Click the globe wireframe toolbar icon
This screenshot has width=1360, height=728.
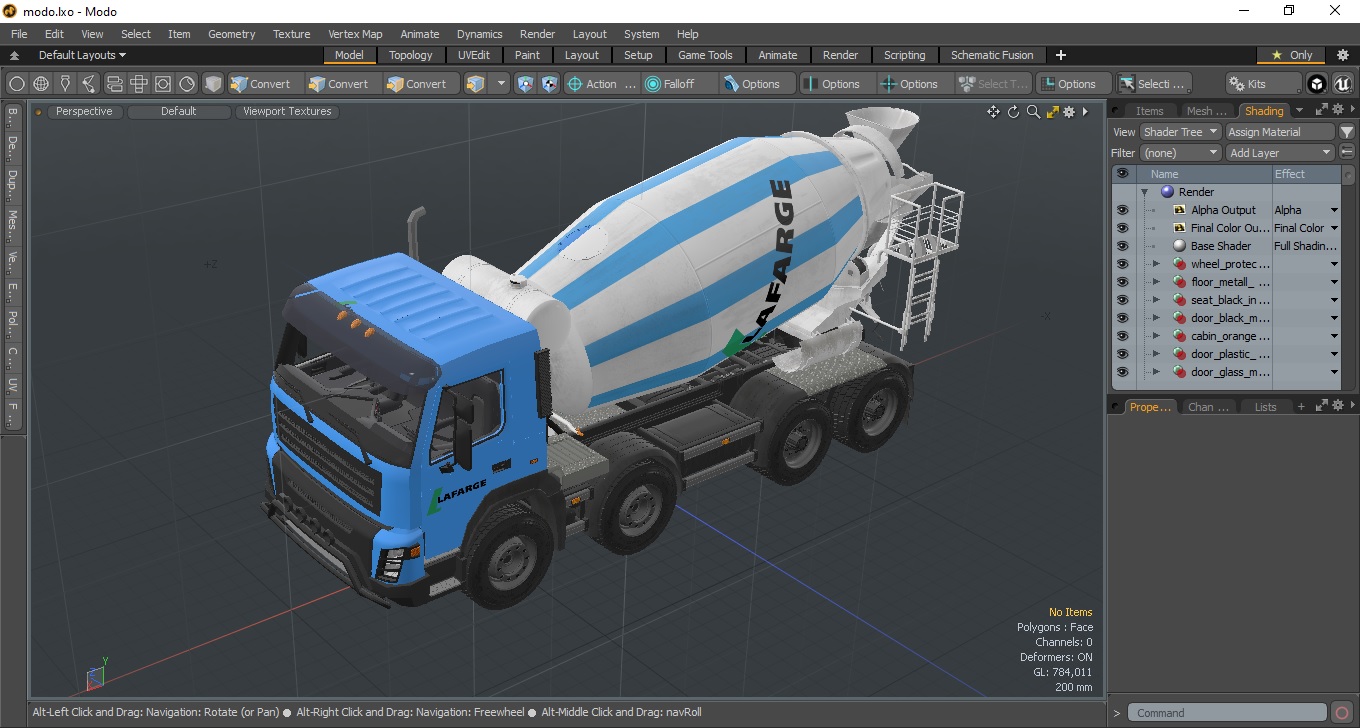(x=41, y=84)
